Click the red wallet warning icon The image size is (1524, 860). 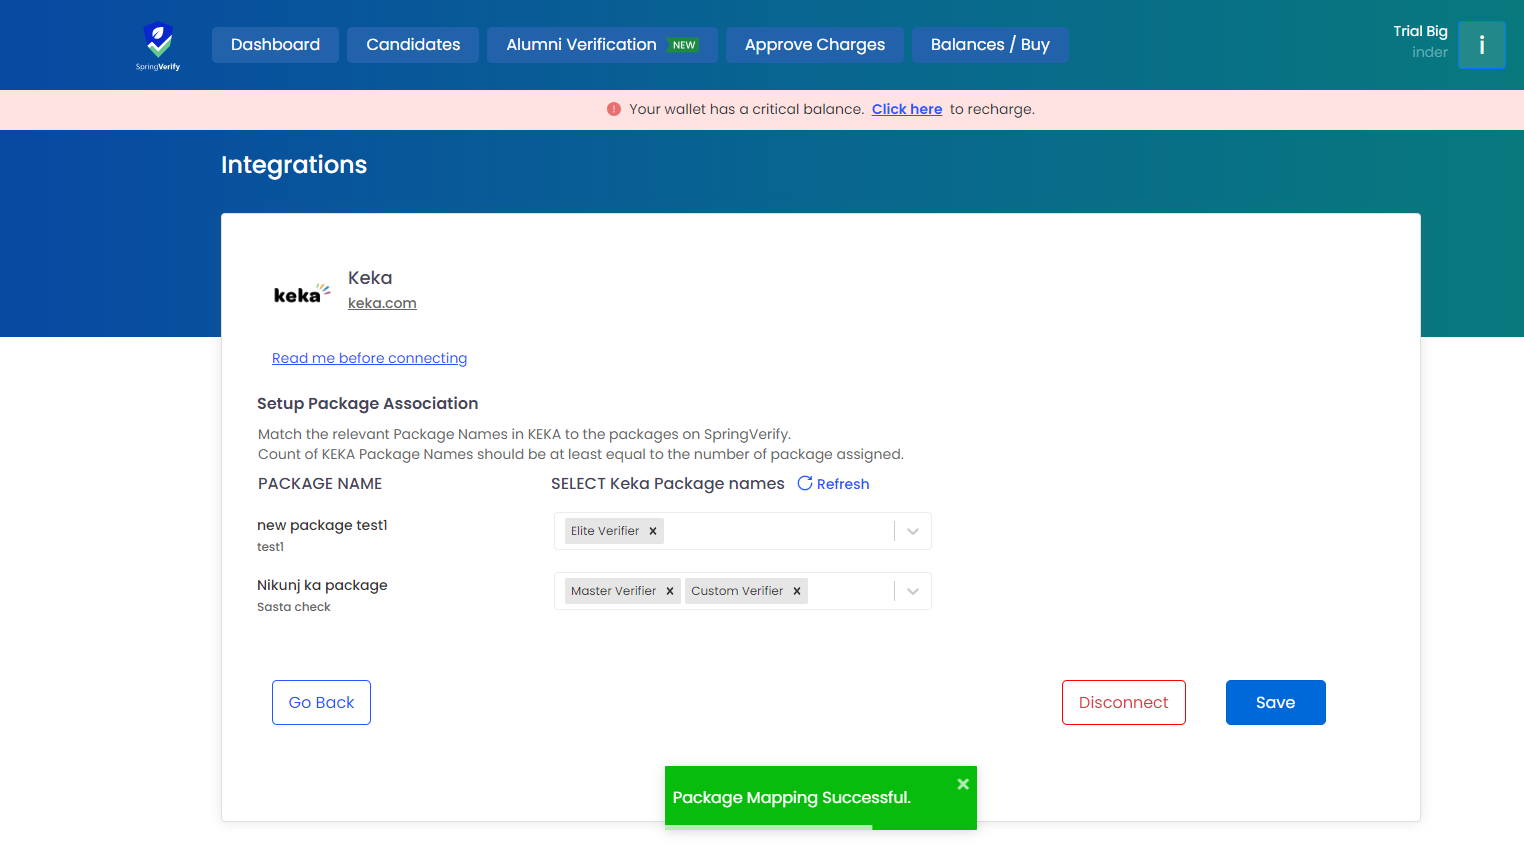click(x=614, y=109)
